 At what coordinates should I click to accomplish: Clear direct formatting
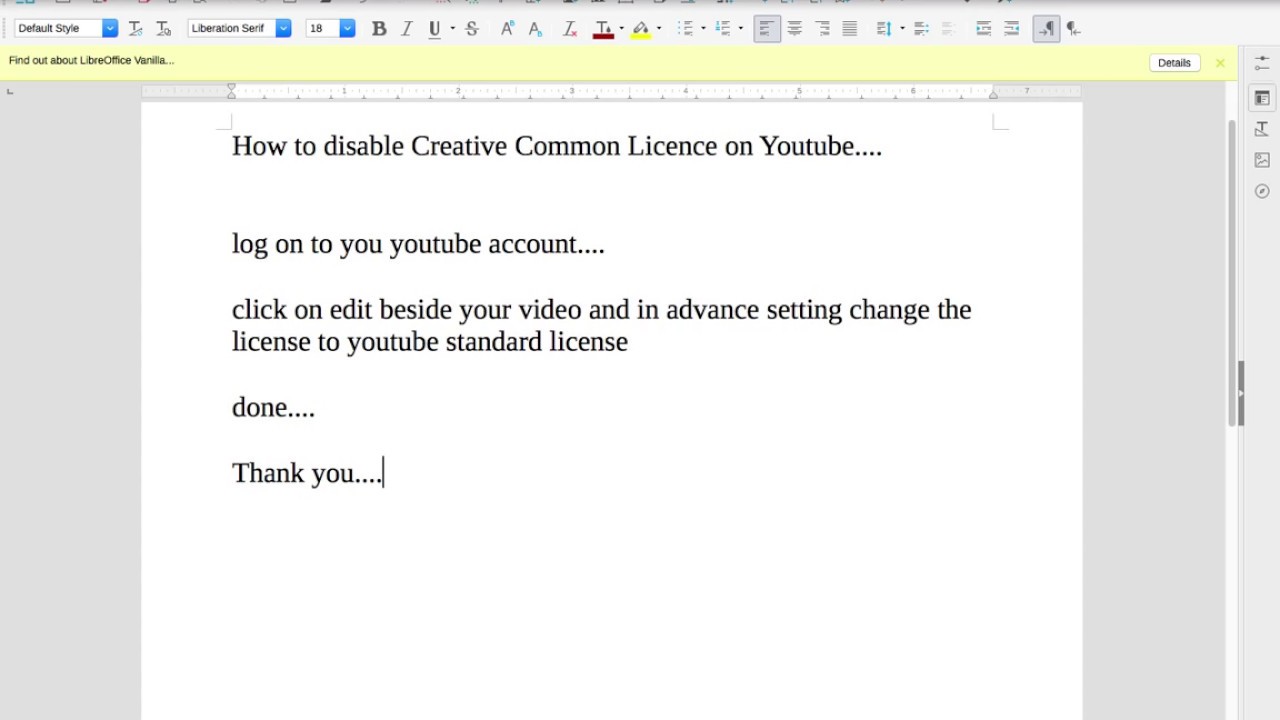(570, 29)
